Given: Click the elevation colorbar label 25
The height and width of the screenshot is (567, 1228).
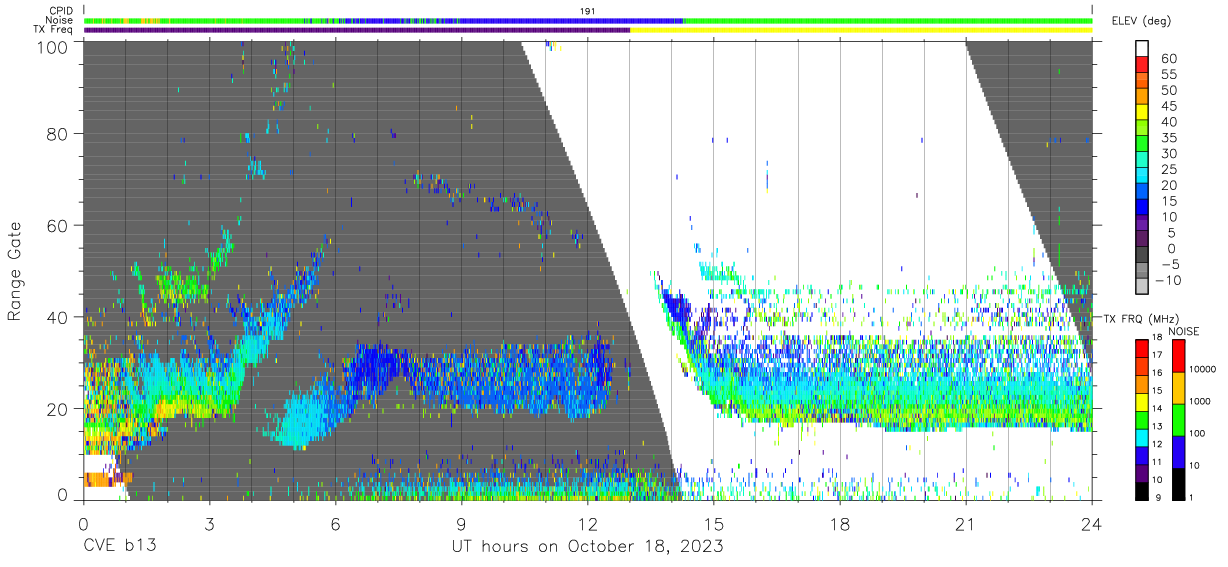Looking at the screenshot, I should (x=1167, y=169).
